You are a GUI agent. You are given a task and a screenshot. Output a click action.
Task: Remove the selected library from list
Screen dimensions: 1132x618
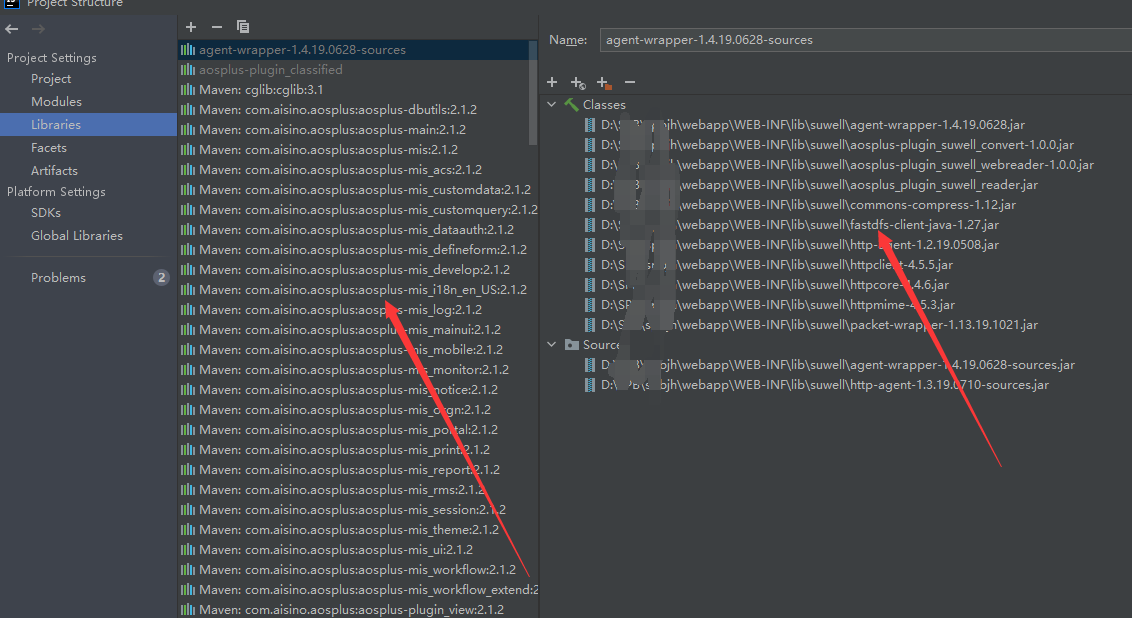[217, 27]
